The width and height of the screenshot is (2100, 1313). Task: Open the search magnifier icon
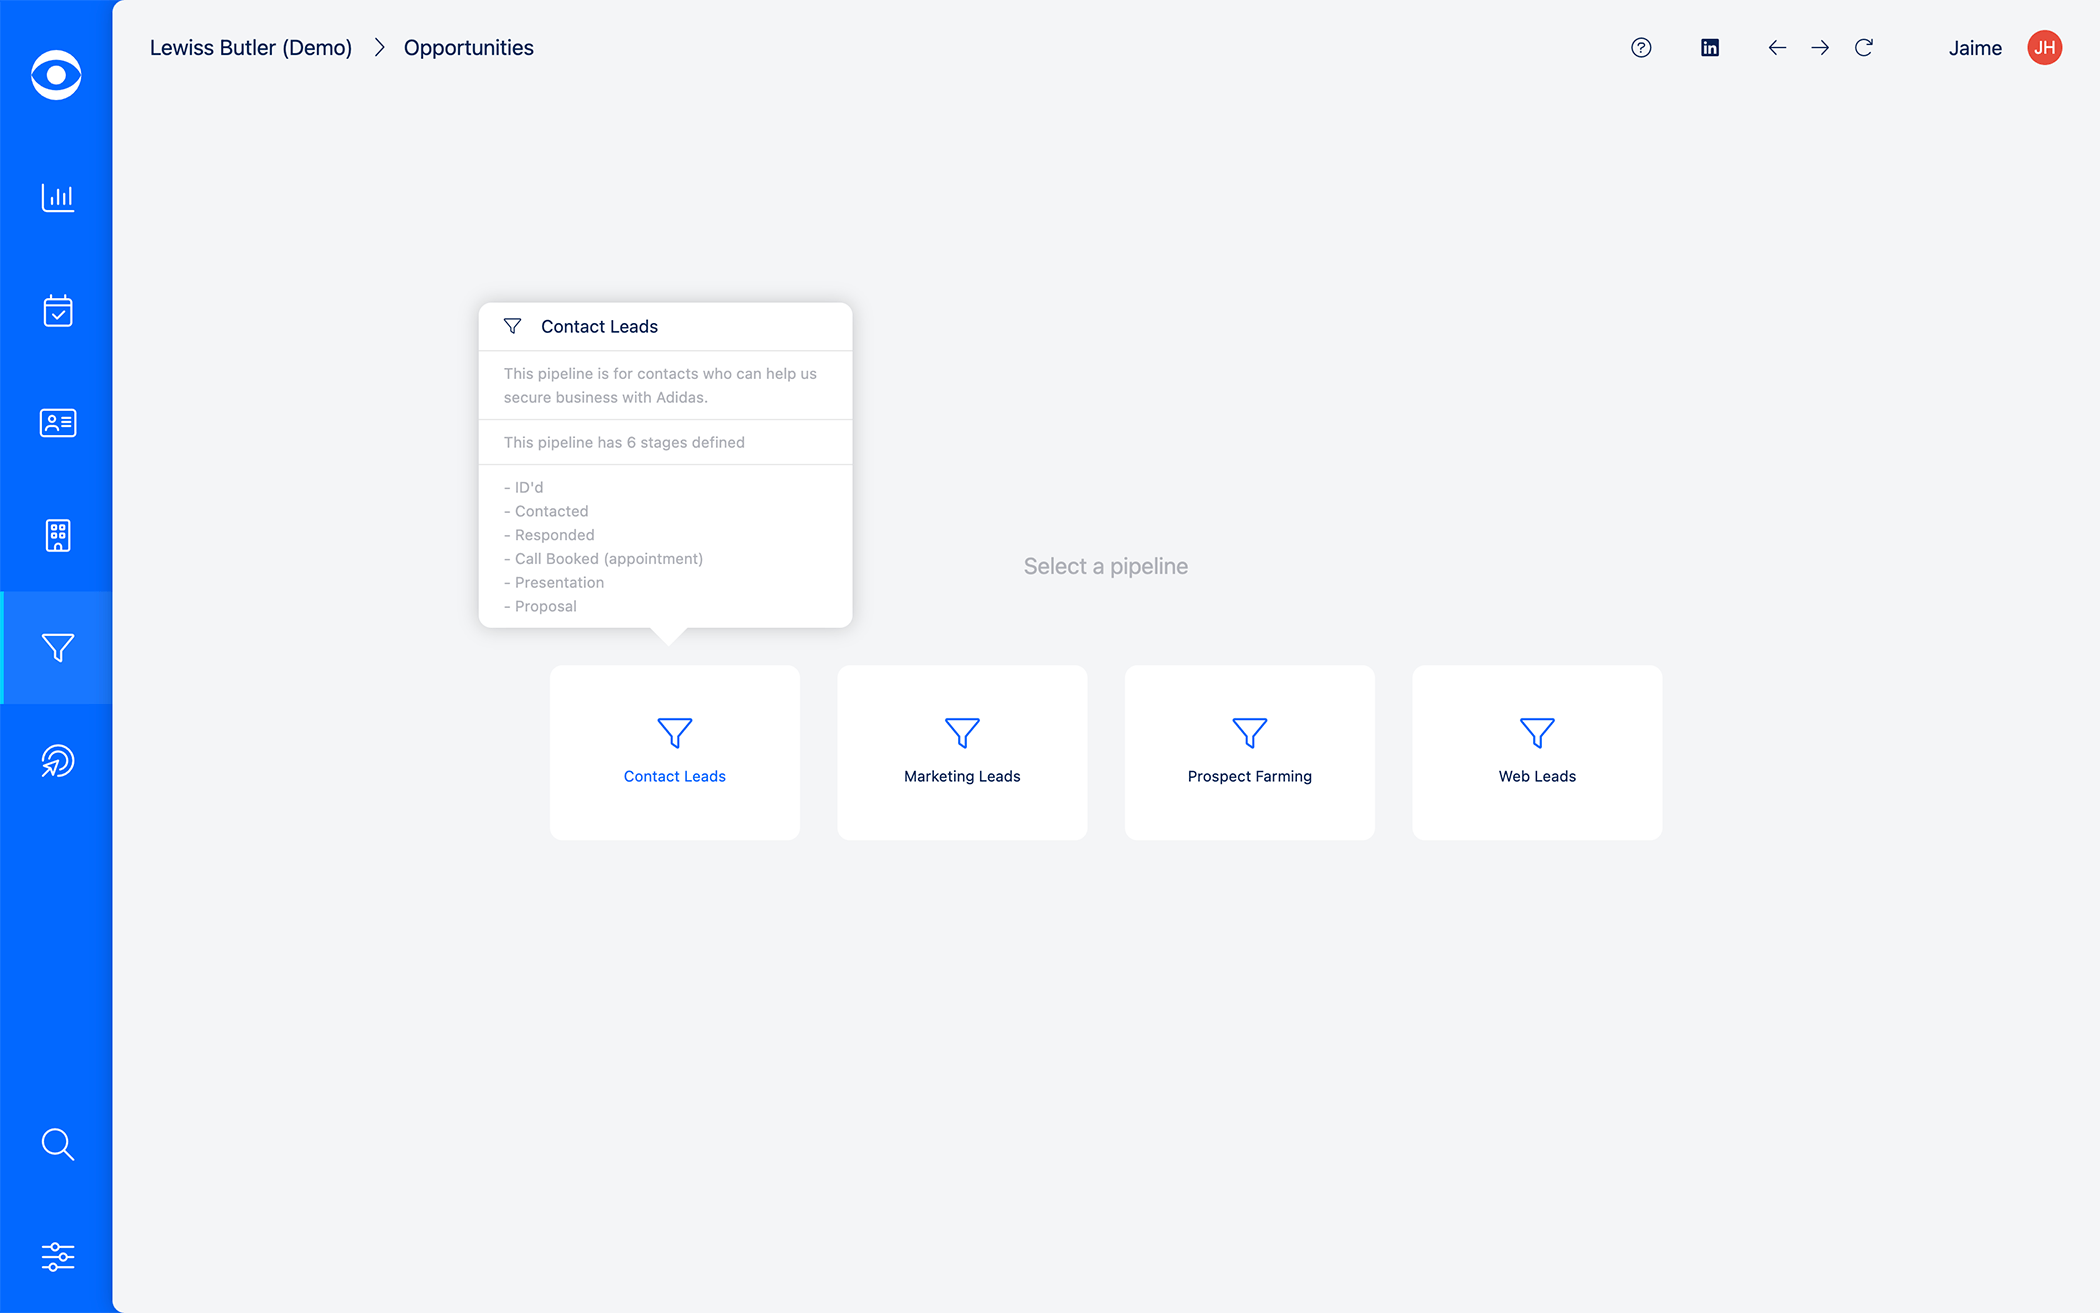[57, 1144]
